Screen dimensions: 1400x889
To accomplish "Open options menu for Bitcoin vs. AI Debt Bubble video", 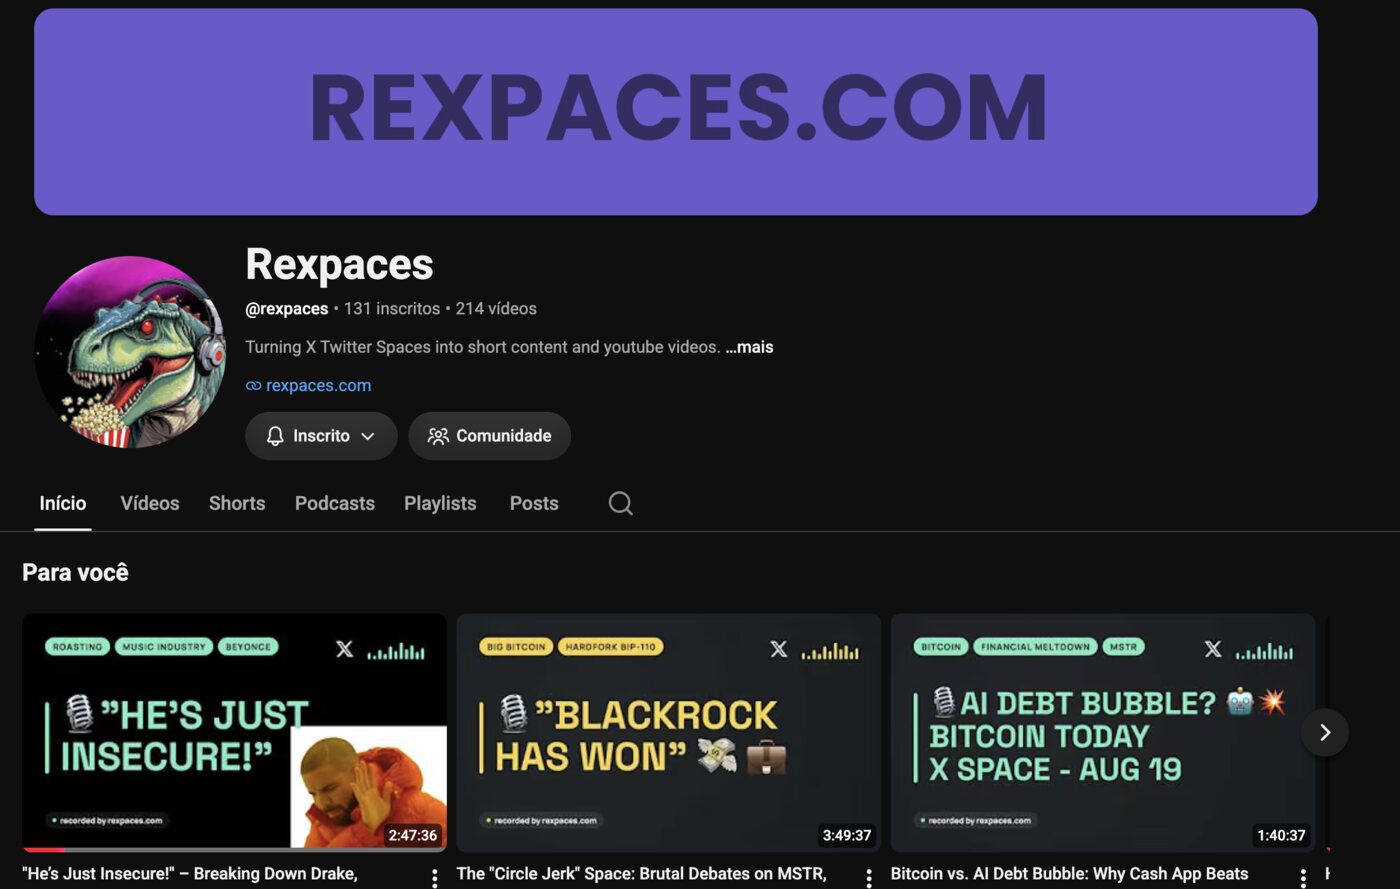I will (1302, 878).
